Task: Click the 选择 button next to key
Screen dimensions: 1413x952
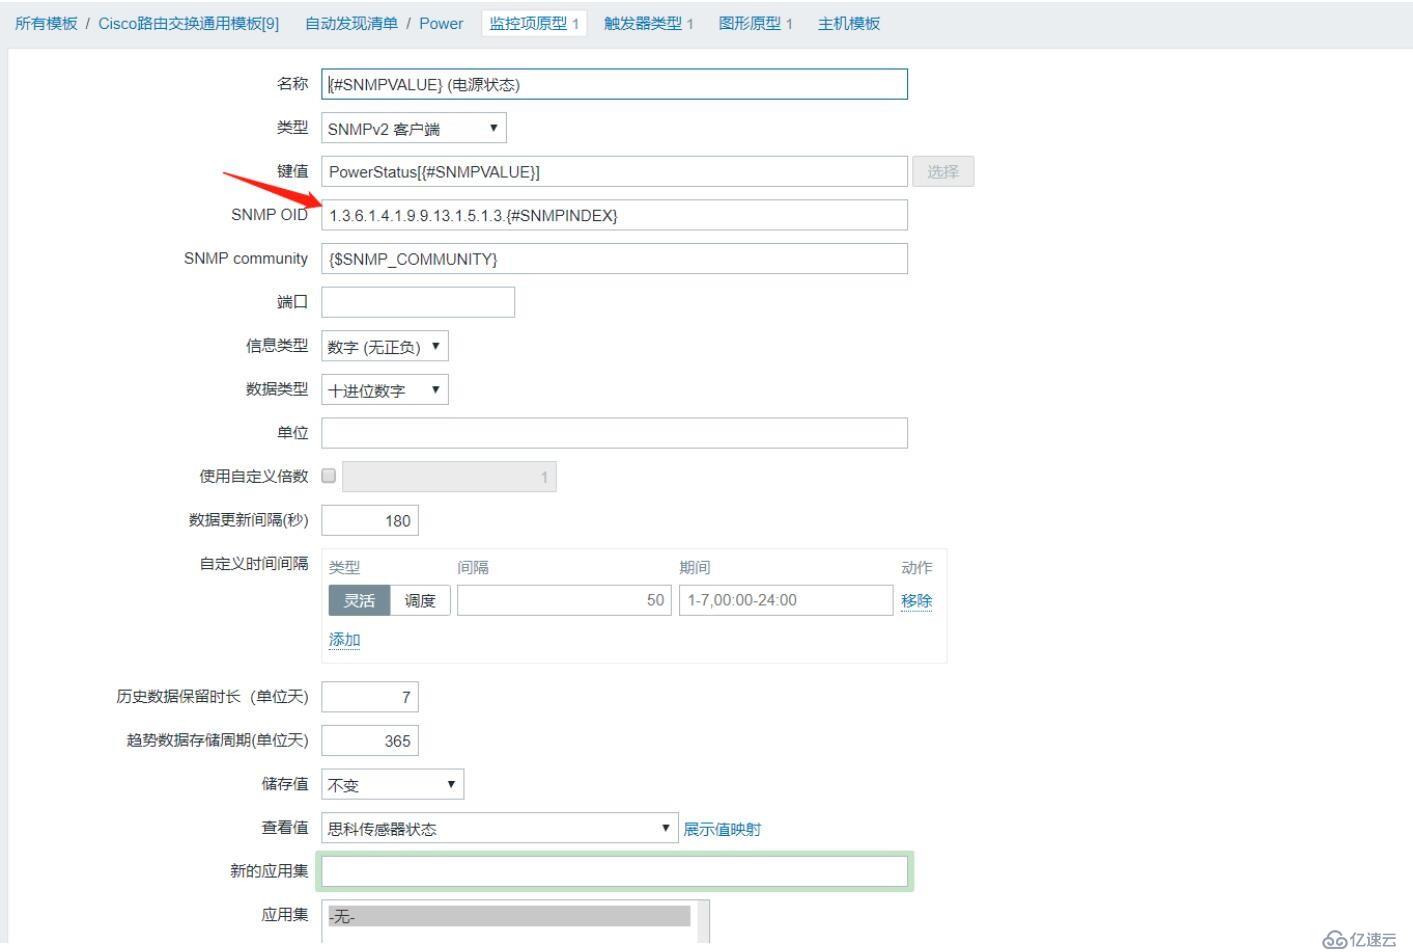Action: 943,171
